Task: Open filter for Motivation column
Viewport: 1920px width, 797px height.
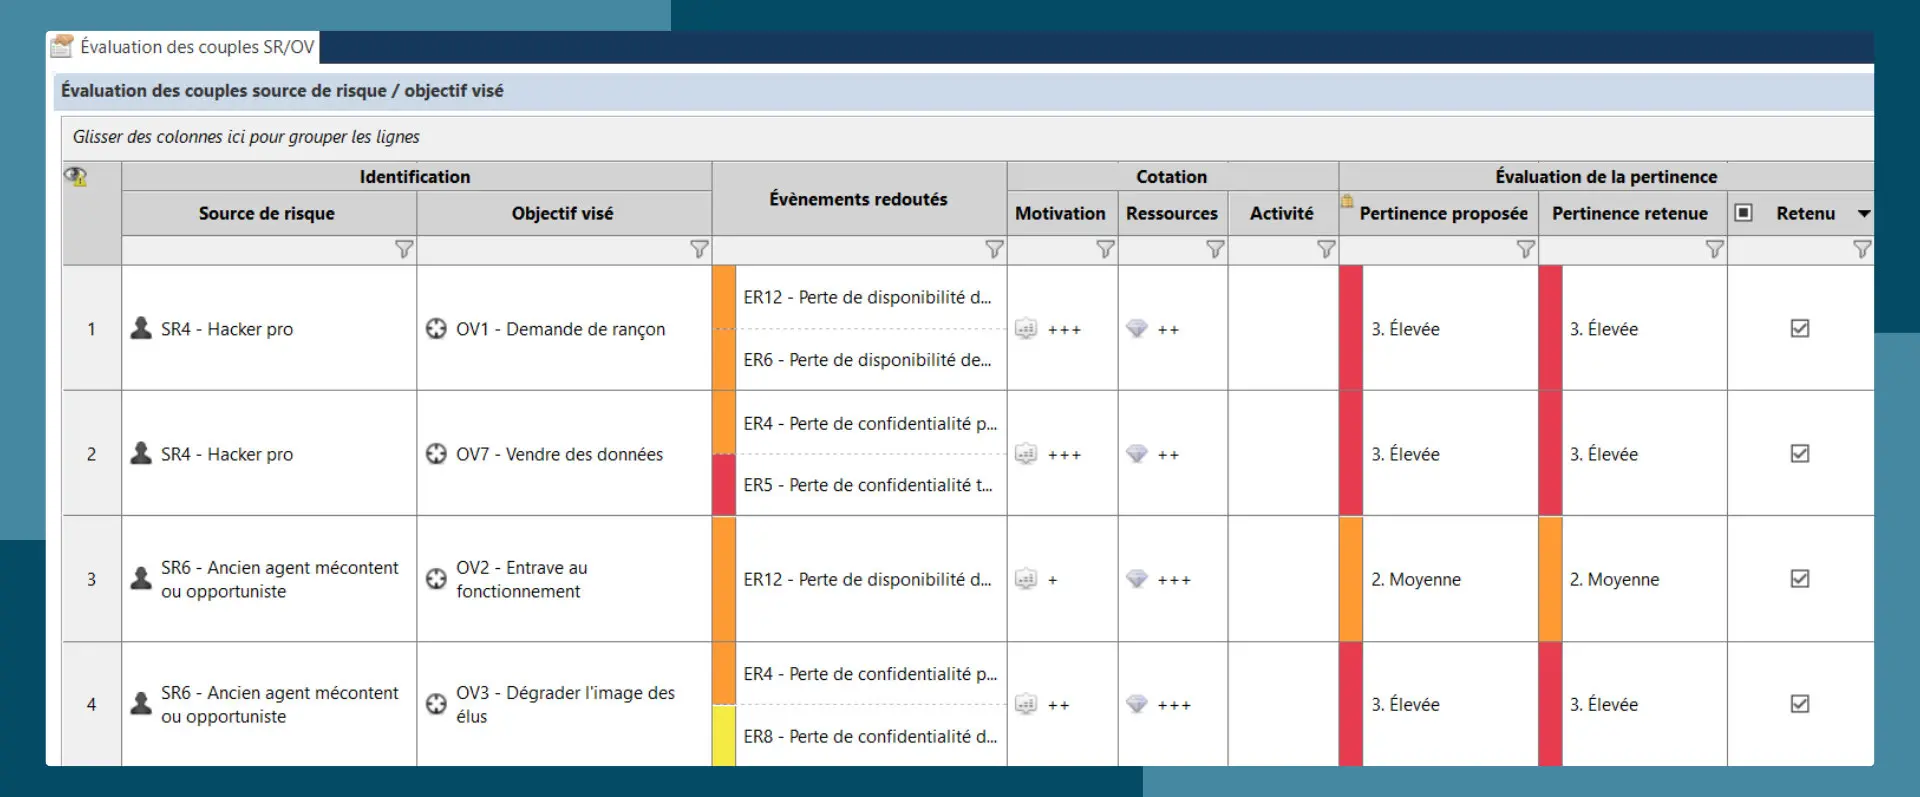Action: click(1105, 249)
